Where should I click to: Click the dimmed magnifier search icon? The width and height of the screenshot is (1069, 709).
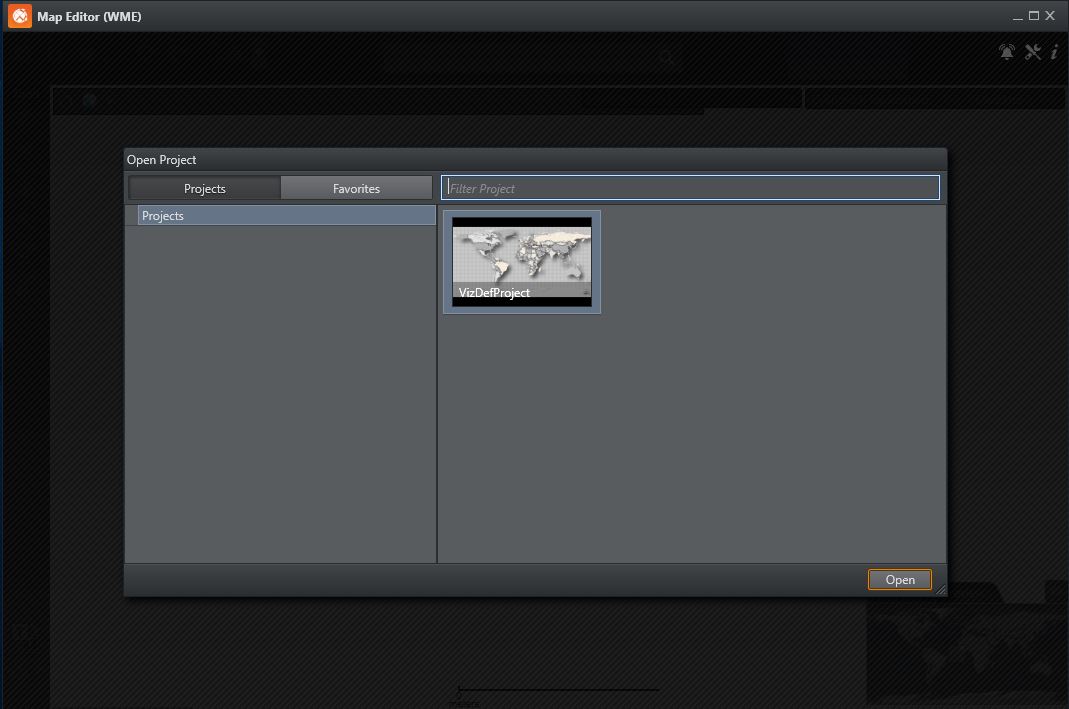tap(668, 59)
